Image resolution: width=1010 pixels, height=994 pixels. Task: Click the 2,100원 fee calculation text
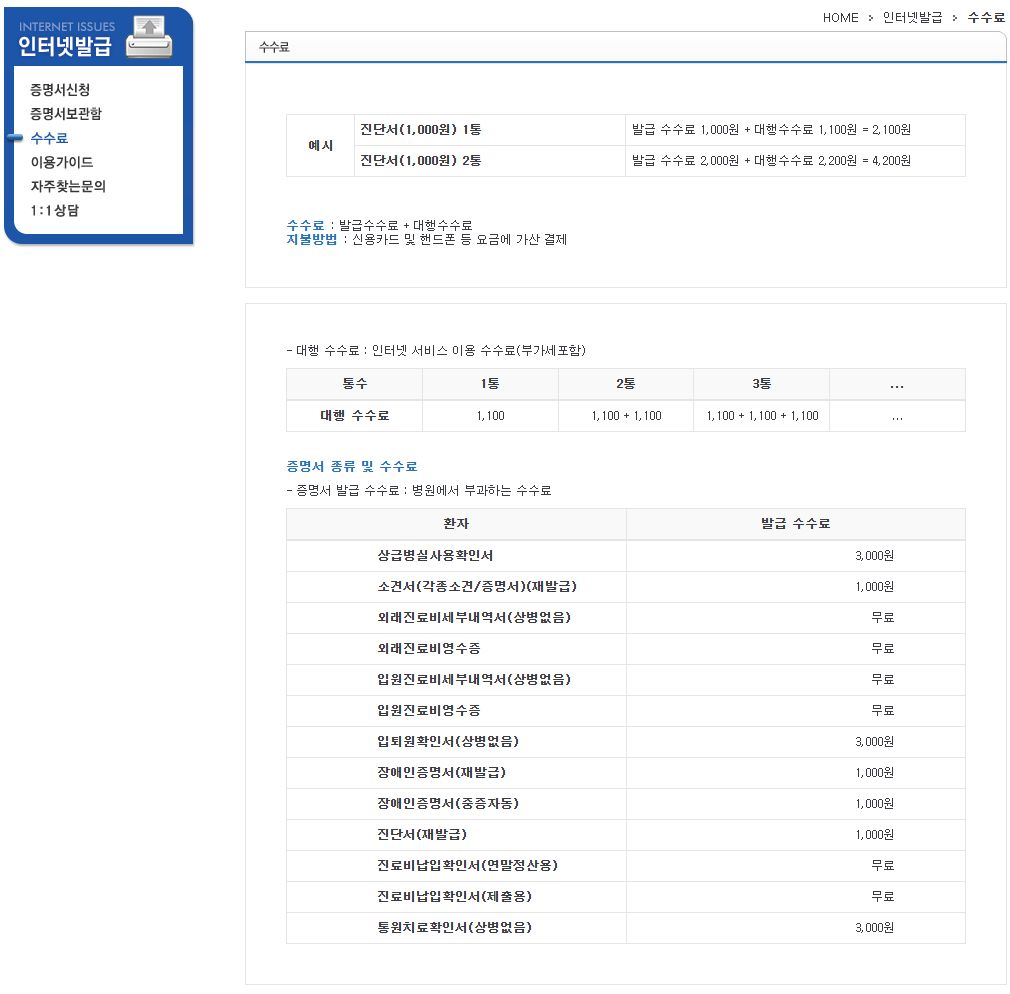(771, 129)
